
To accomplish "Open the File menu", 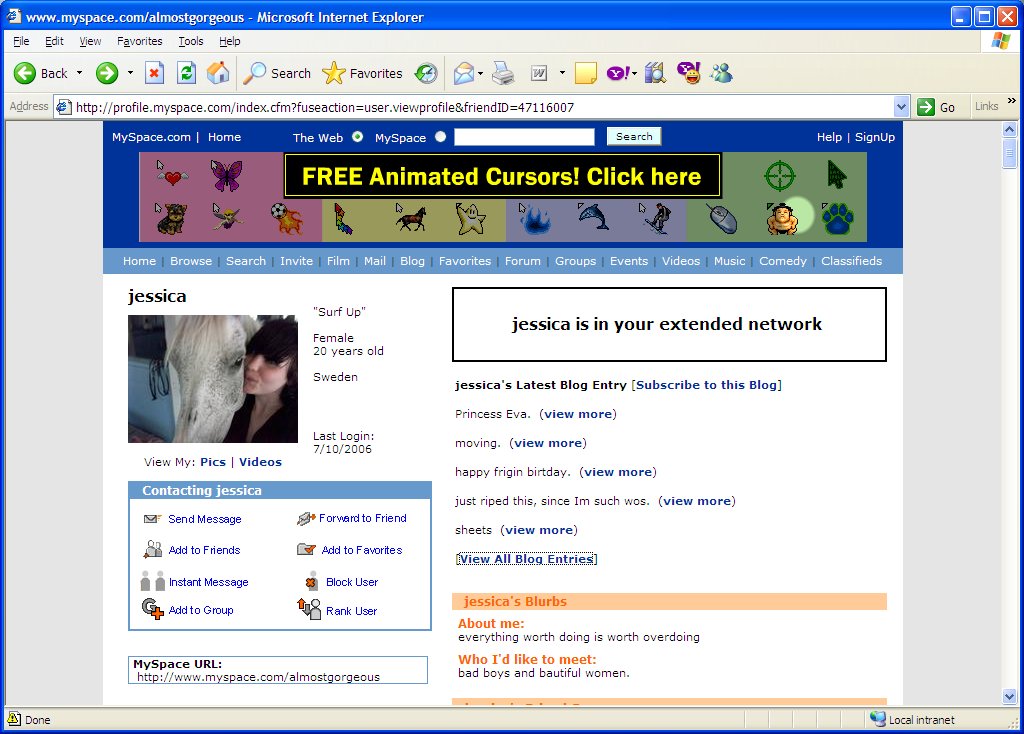I will click(x=21, y=41).
